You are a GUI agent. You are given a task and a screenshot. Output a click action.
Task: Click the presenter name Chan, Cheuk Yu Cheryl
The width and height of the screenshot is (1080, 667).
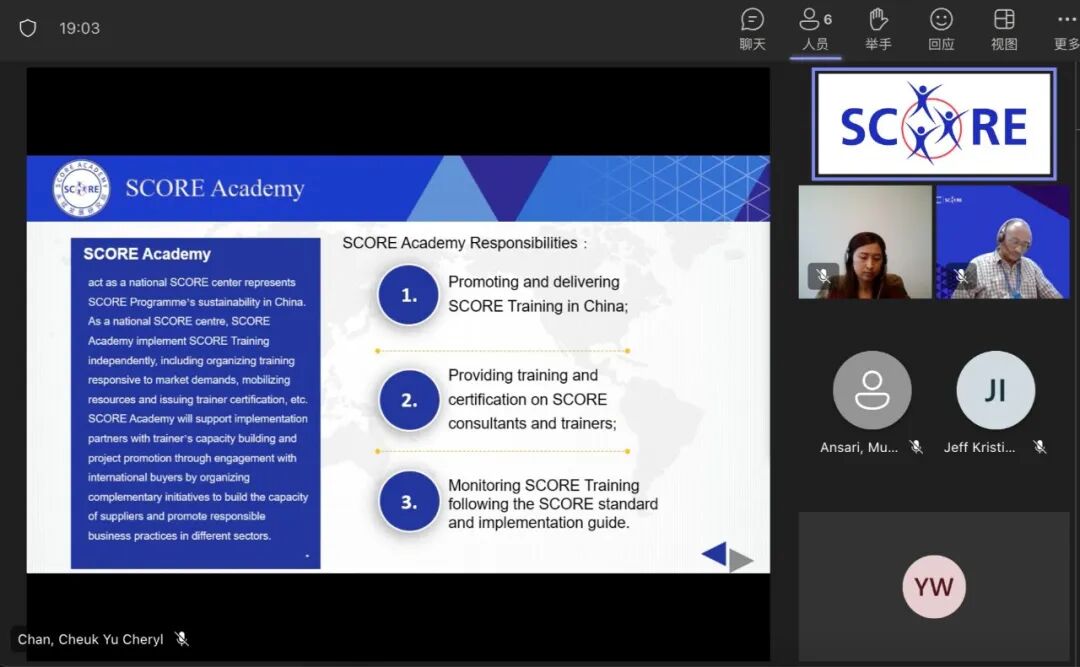pos(90,639)
